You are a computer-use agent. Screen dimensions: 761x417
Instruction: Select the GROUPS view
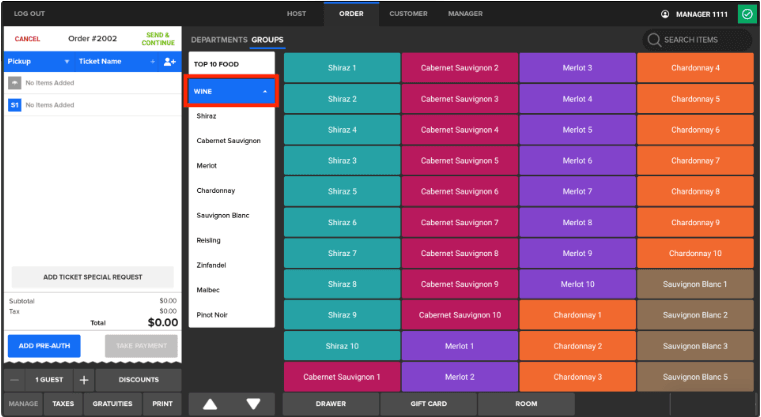pyautogui.click(x=267, y=40)
